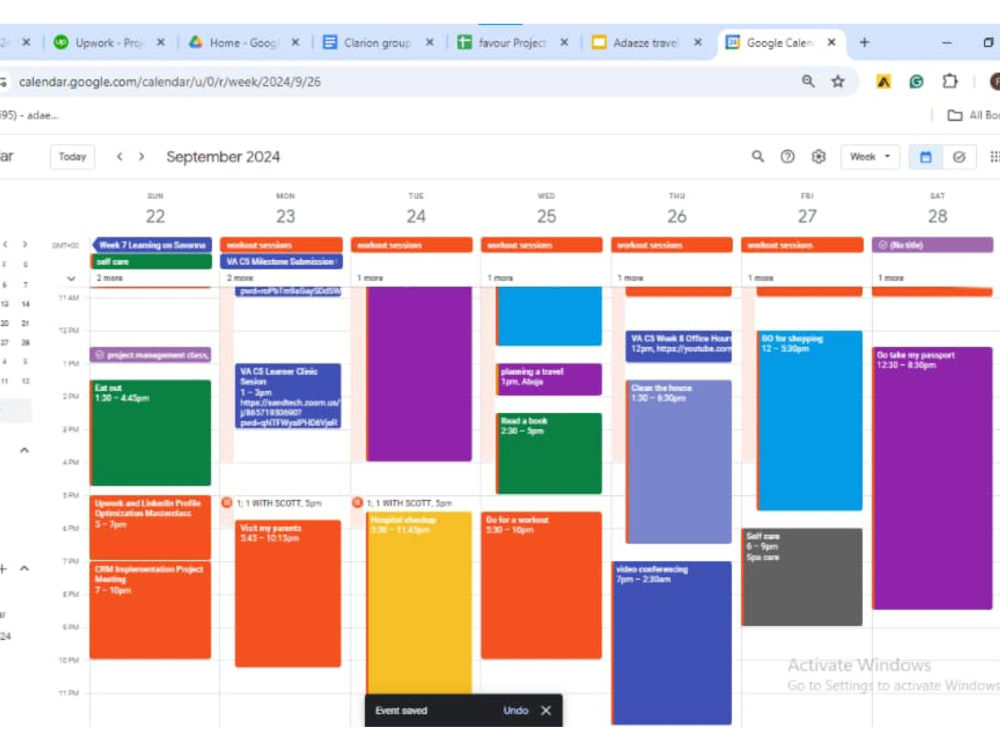Close the Upwork tab
This screenshot has width=1000, height=750.
161,42
